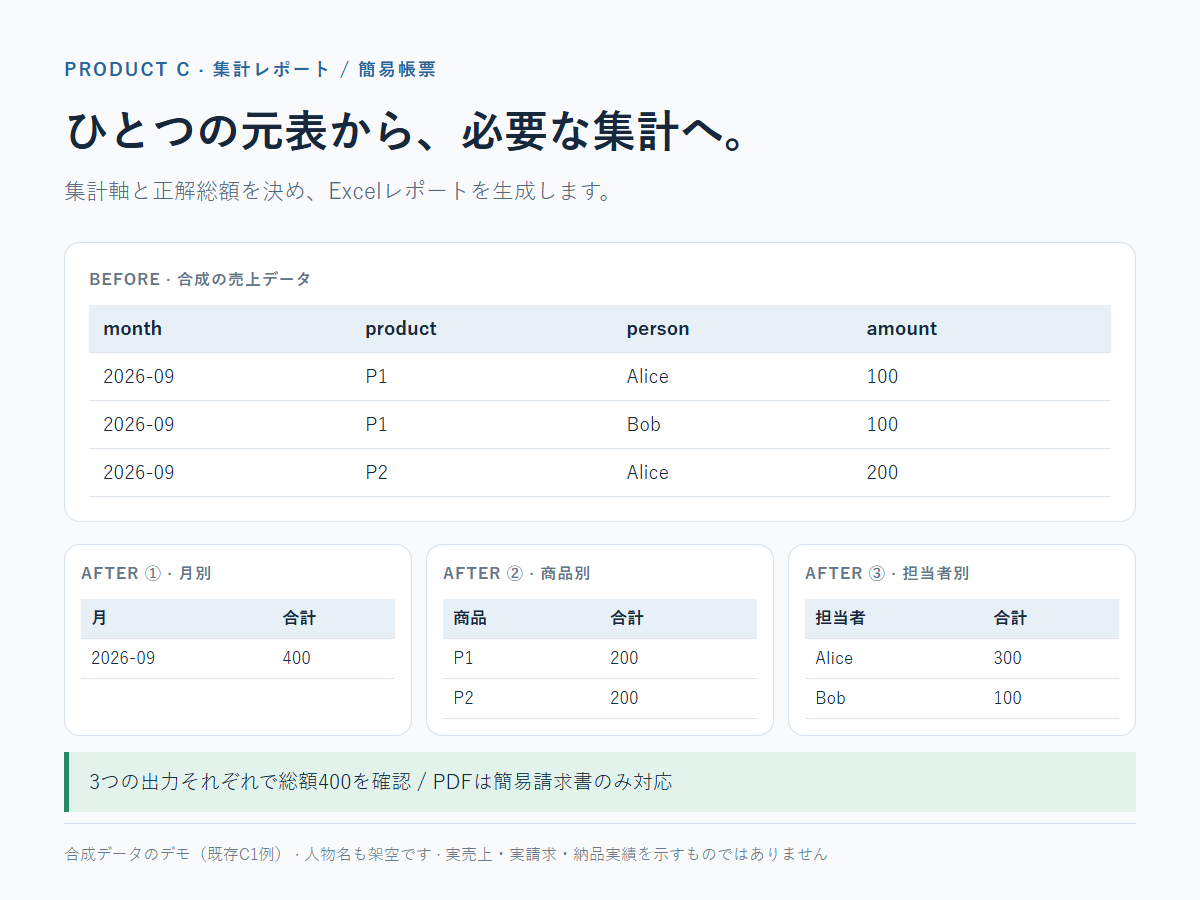Click 'Bob' in the BEFORE table
This screenshot has width=1200, height=900.
tap(643, 424)
